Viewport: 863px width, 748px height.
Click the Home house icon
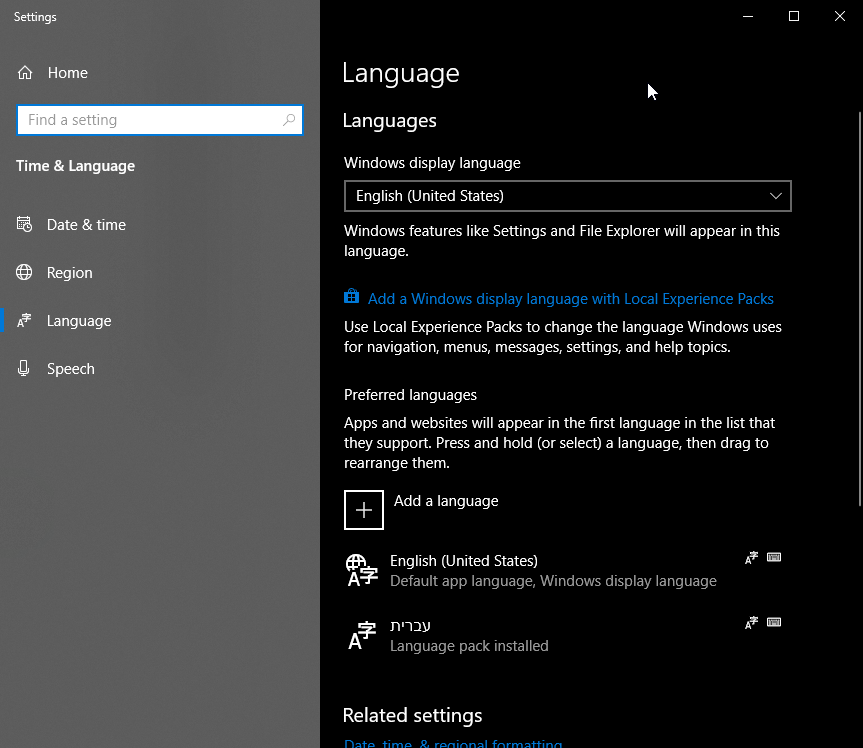point(25,73)
